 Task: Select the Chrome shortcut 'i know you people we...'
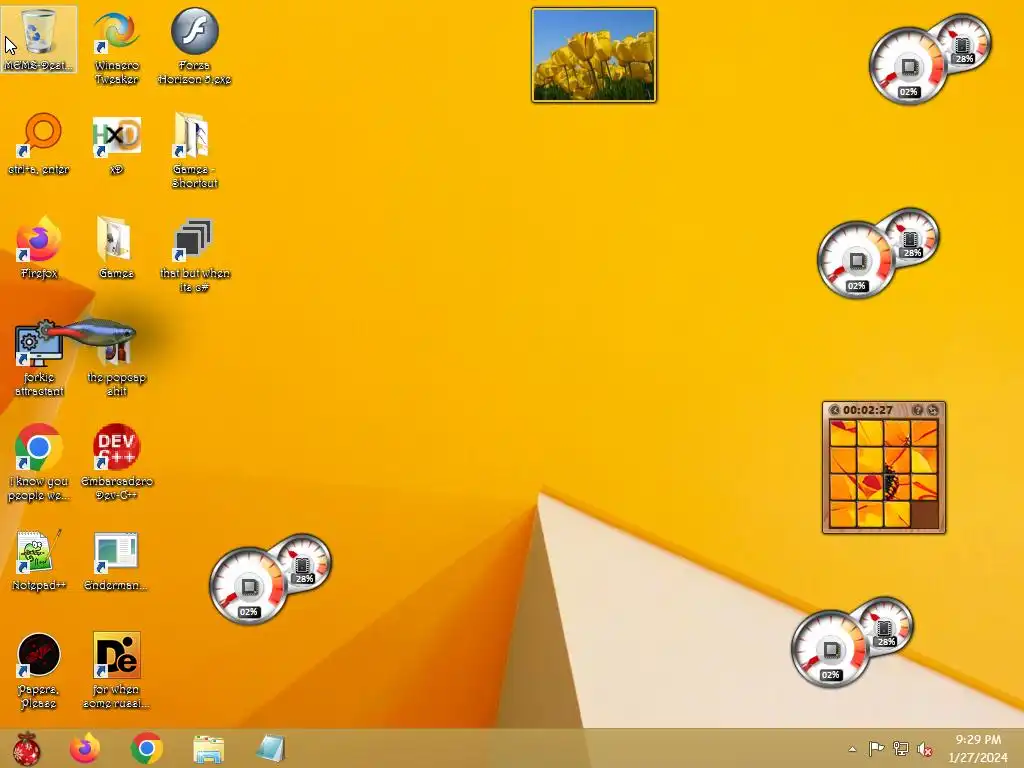[x=39, y=462]
